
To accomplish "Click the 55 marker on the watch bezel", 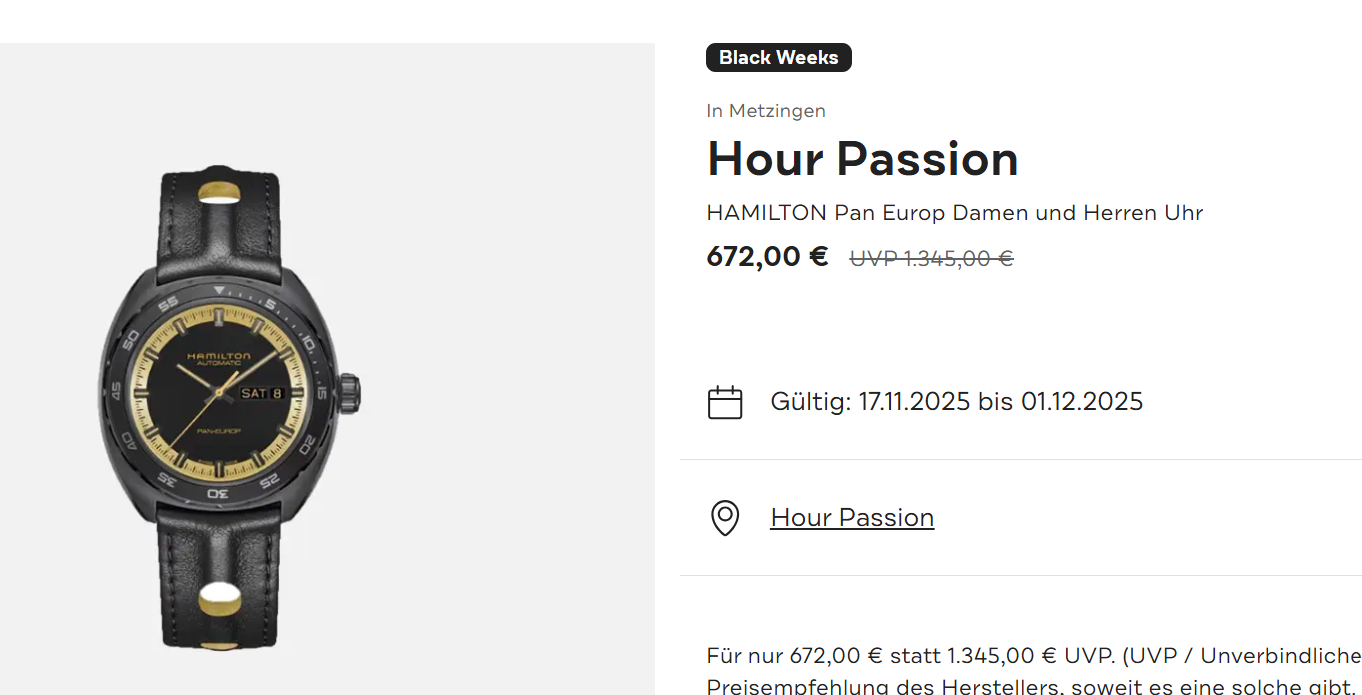I will point(169,303).
